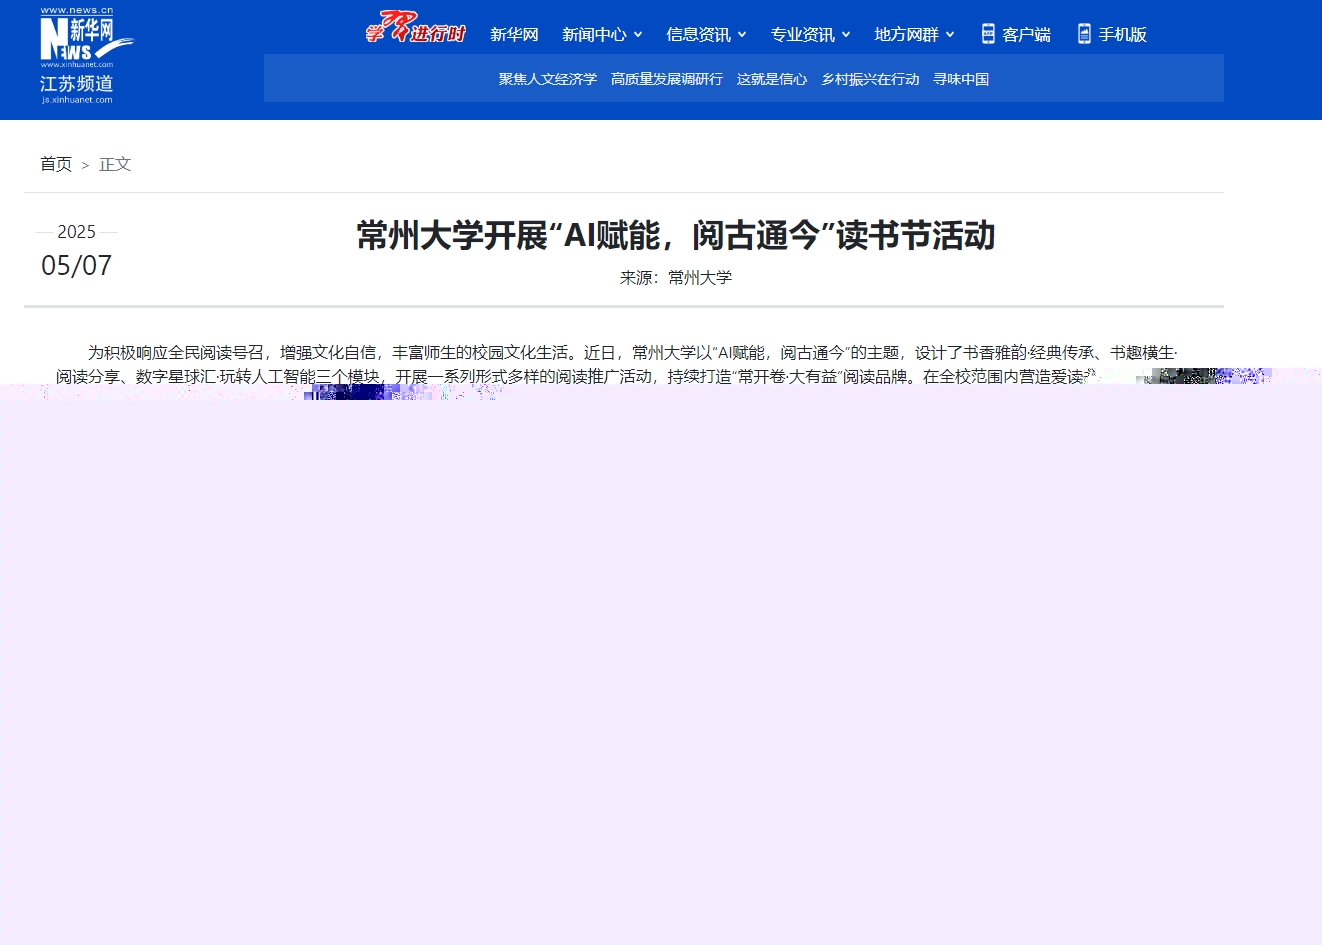1322x945 pixels.
Task: Expand the 专业资讯 dropdown arrow
Action: (x=846, y=35)
